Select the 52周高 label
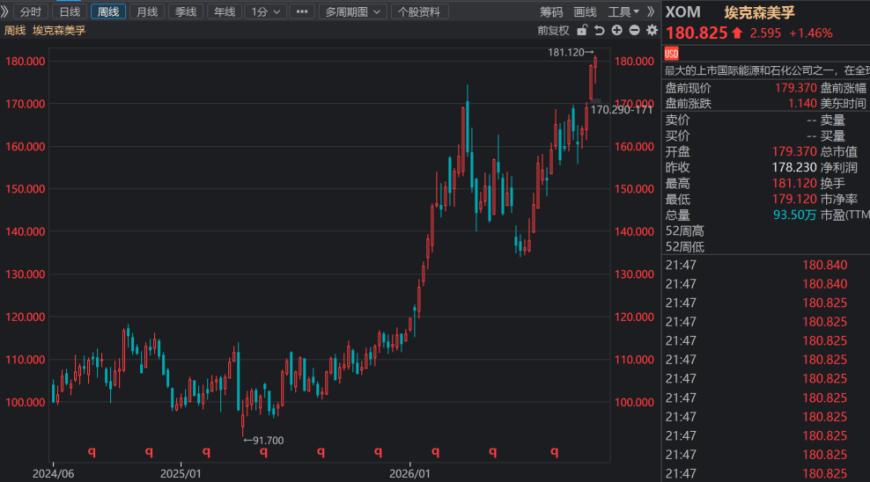This screenshot has height=482, width=870. pyautogui.click(x=685, y=231)
